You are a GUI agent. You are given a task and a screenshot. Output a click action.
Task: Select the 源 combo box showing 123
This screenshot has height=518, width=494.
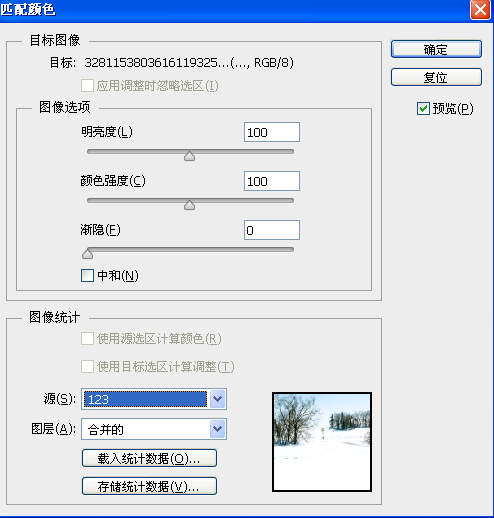(x=154, y=399)
